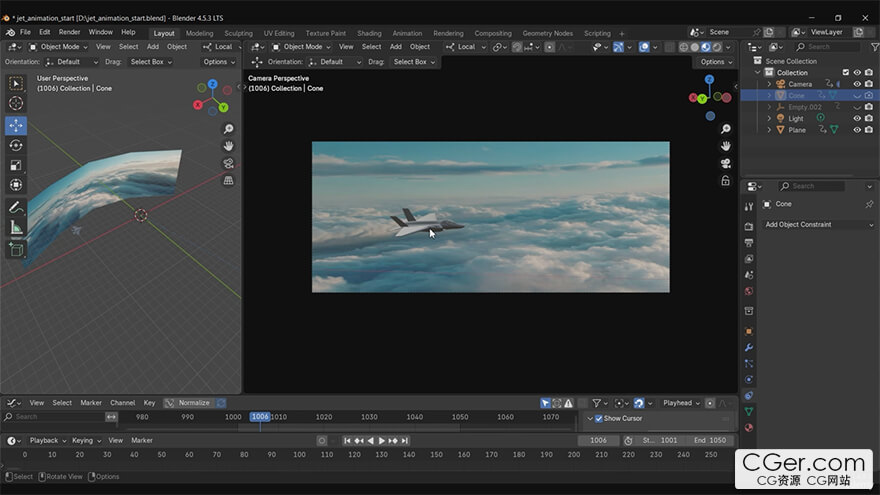The height and width of the screenshot is (495, 880).
Task: Click lock camera to view icon
Action: [x=725, y=181]
